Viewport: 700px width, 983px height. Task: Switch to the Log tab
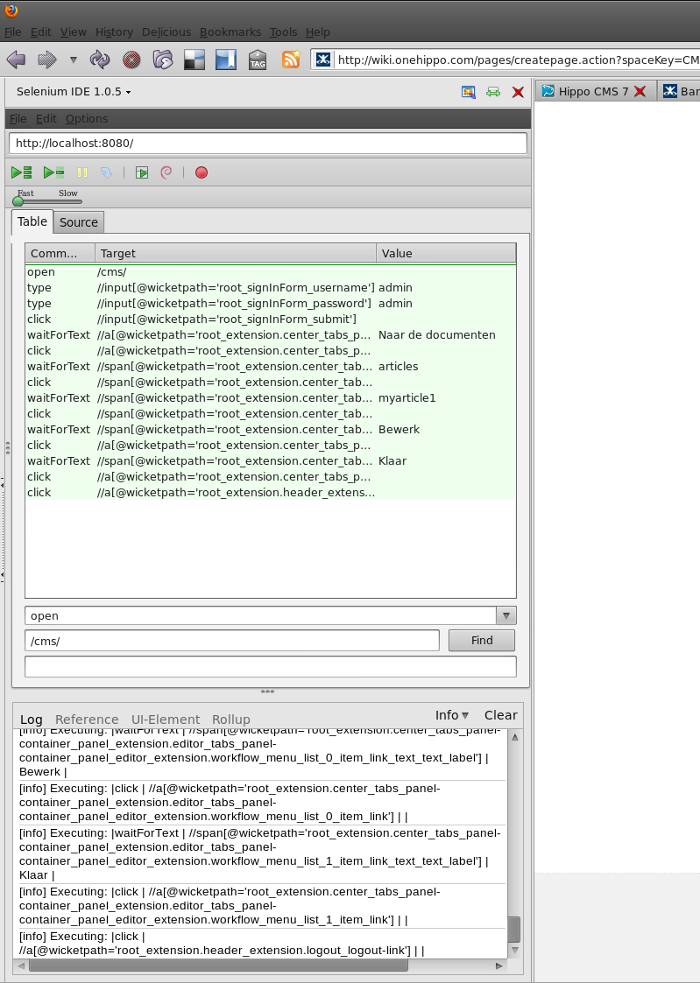pos(31,720)
